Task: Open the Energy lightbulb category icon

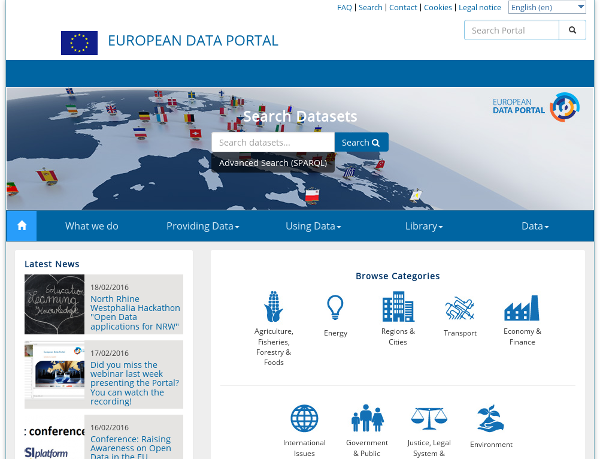Action: click(335, 307)
